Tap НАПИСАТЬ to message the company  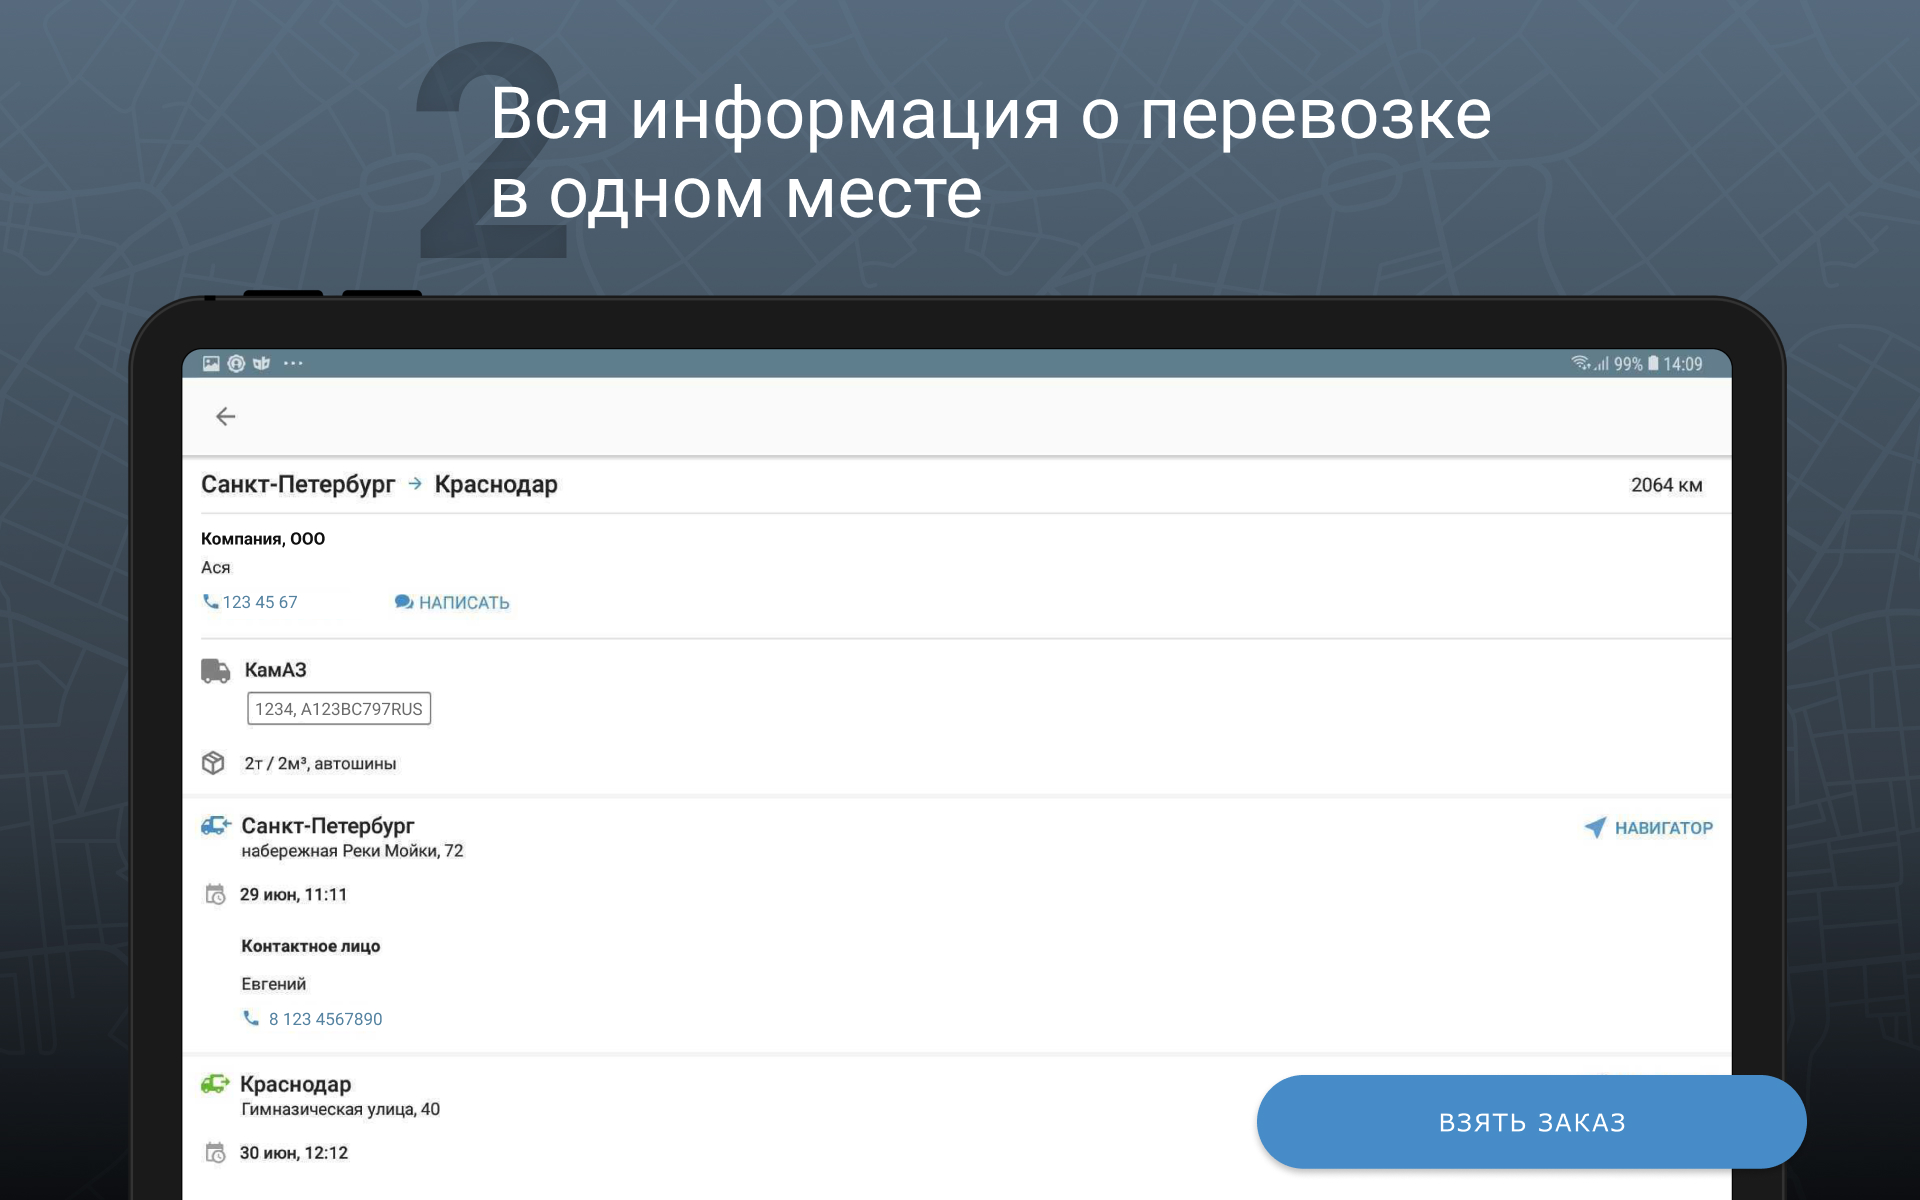pos(452,602)
